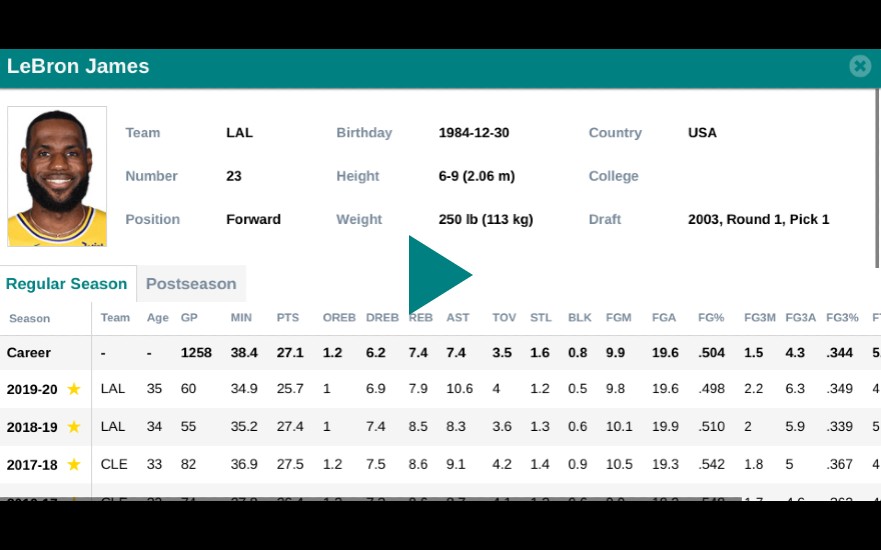Select the Career row label

(x=29, y=353)
